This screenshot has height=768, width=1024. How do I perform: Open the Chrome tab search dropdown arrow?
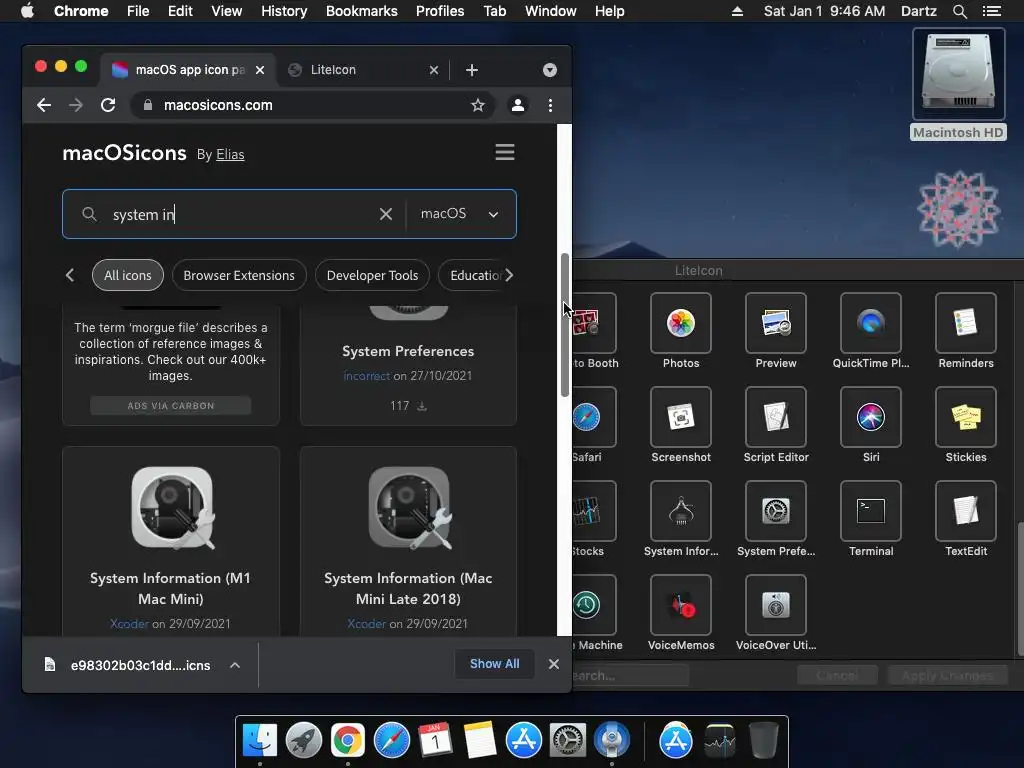[x=549, y=70]
